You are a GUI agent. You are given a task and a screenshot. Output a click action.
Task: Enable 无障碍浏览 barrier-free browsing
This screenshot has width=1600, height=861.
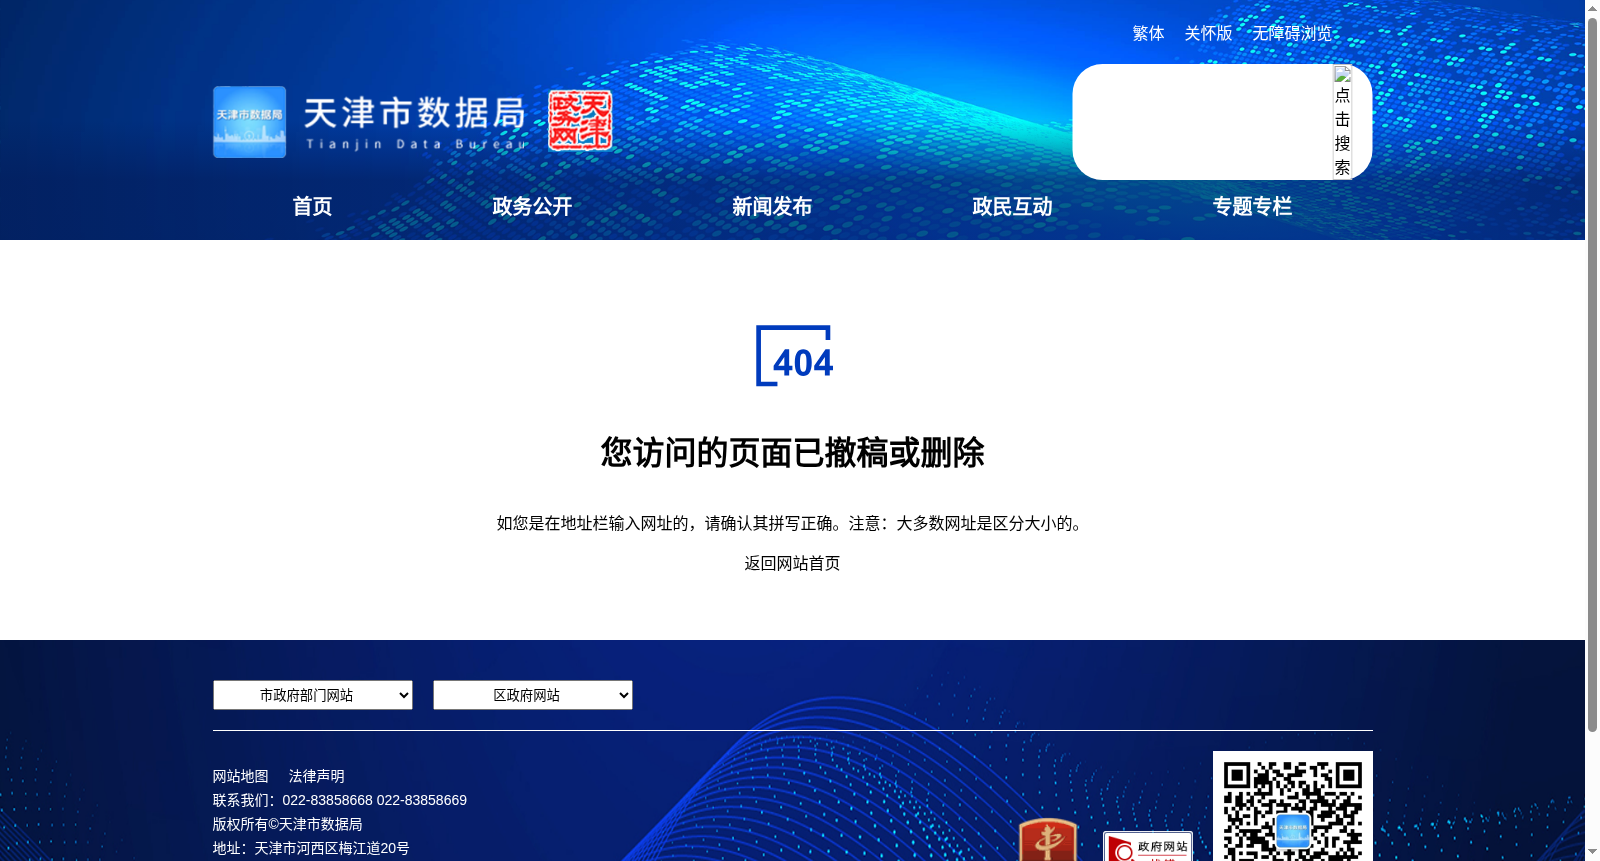[1292, 33]
